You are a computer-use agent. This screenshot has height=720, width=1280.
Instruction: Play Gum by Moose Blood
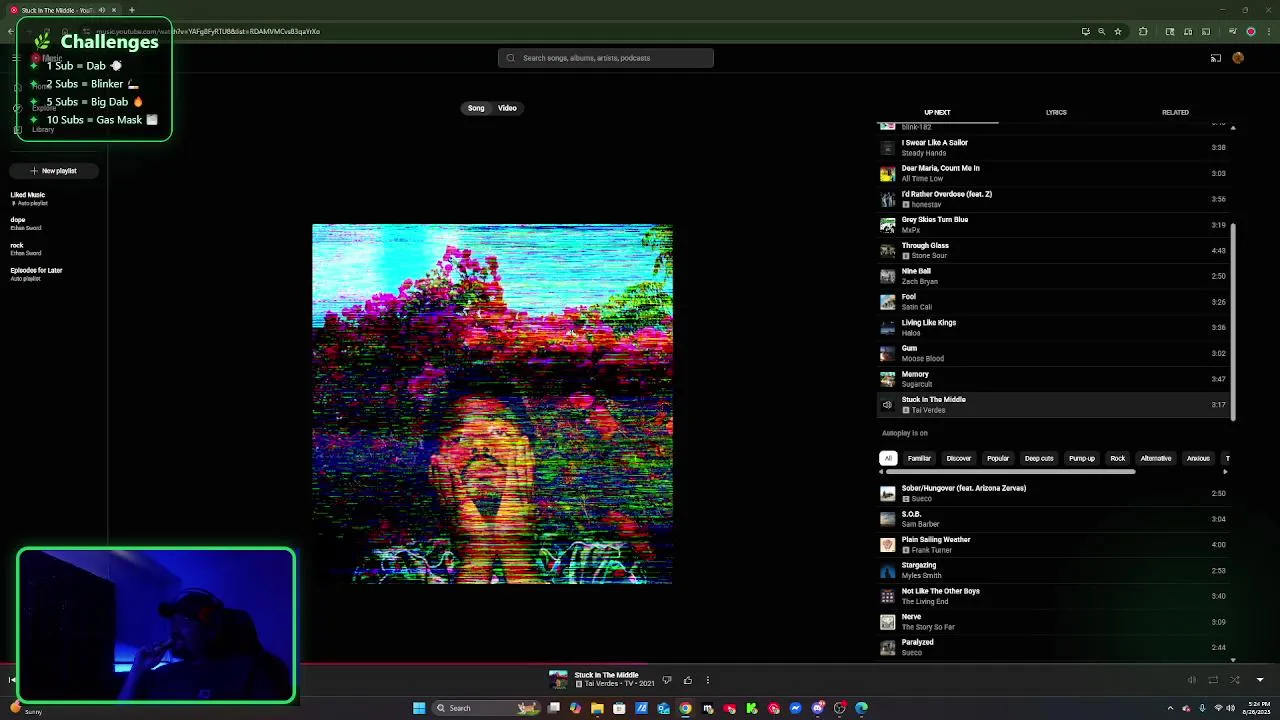(1052, 353)
